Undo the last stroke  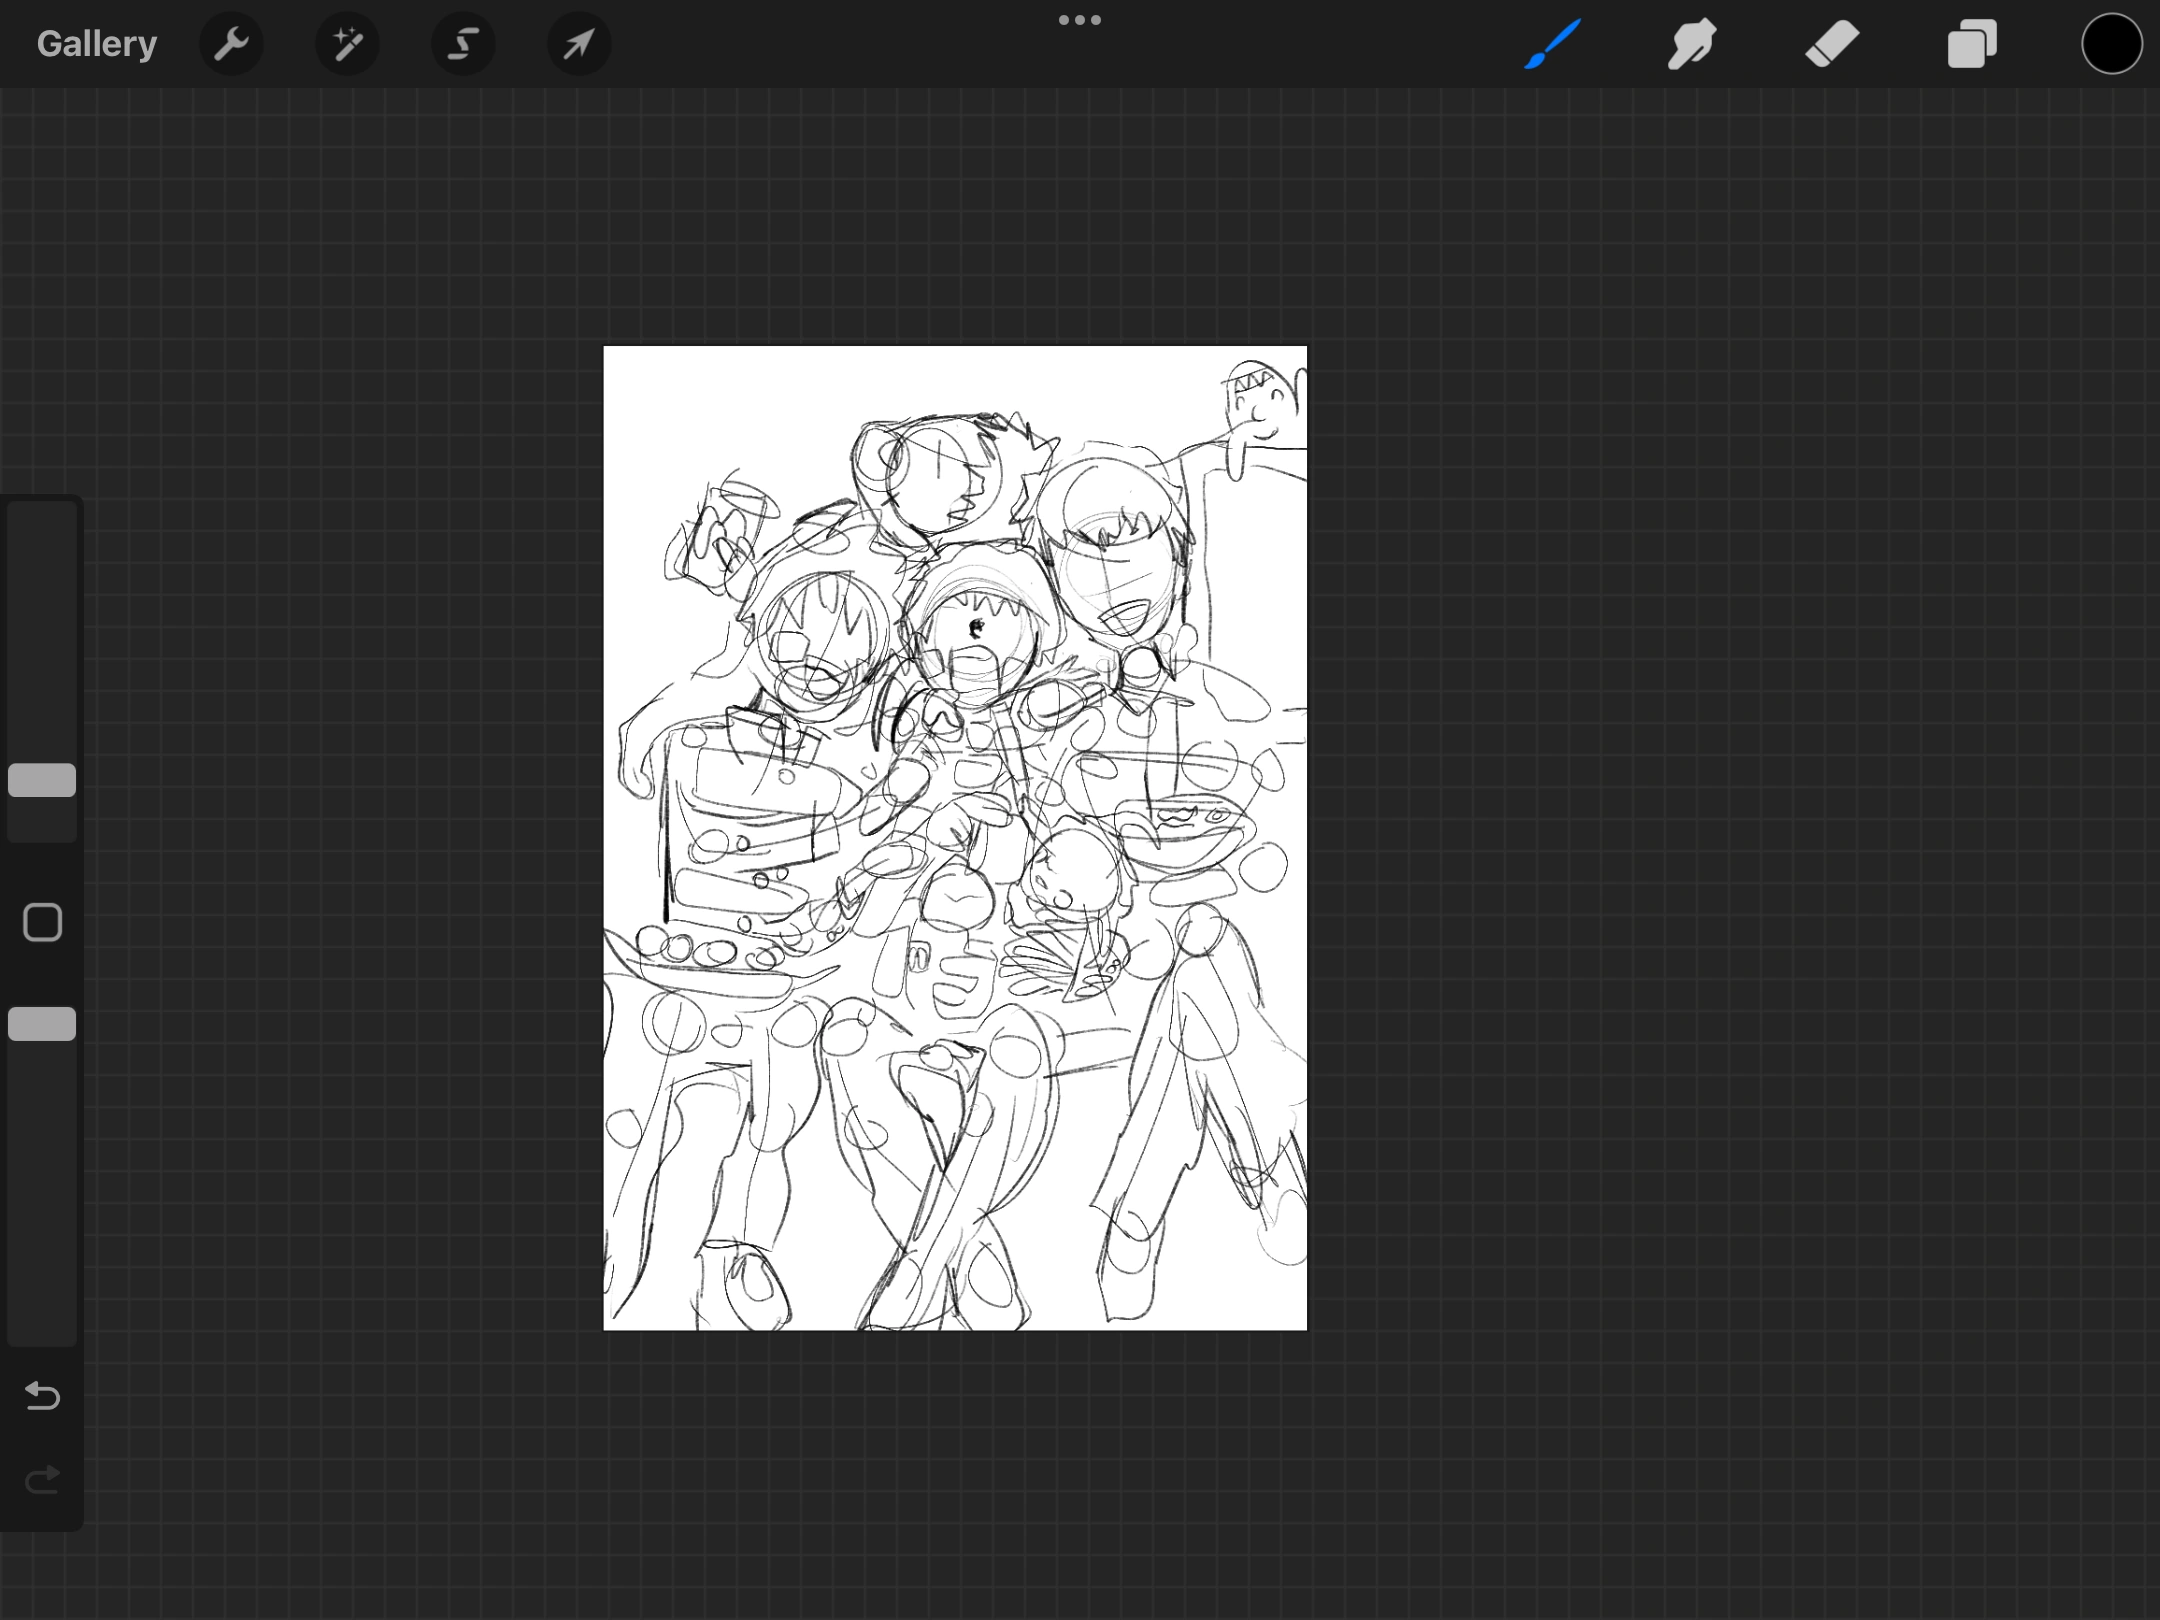(42, 1395)
